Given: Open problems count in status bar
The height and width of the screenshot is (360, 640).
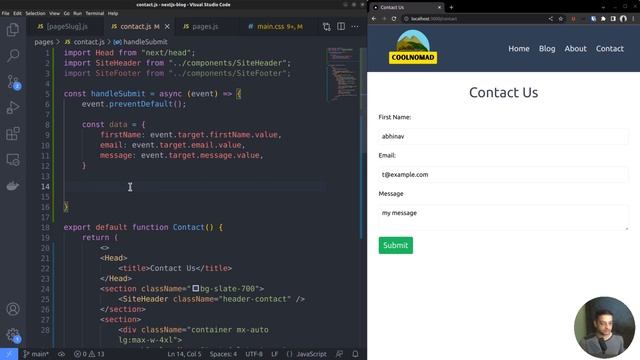Looking at the screenshot, I should pos(89,354).
